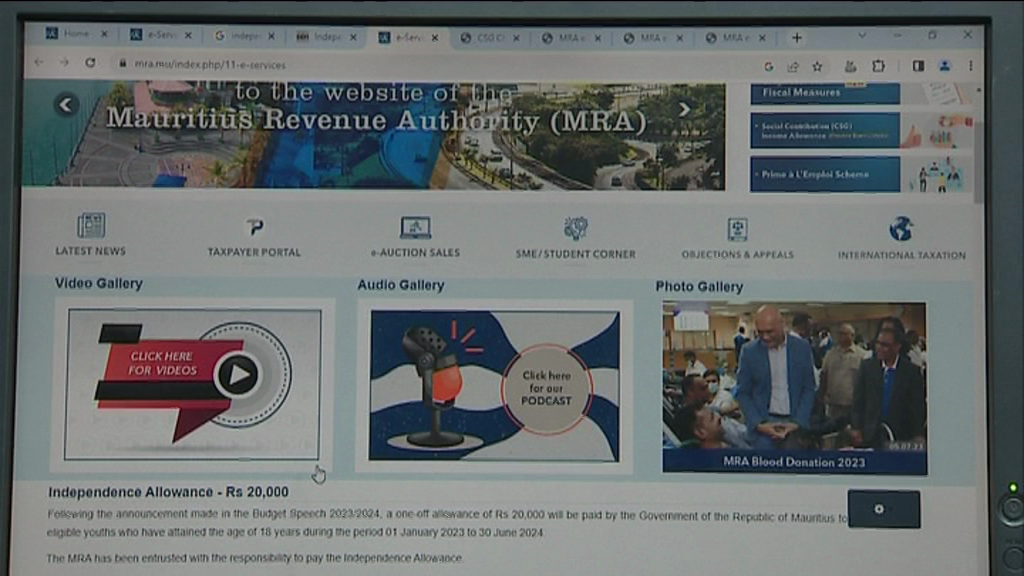Switch to the CSG tab
The width and height of the screenshot is (1024, 576).
click(489, 38)
